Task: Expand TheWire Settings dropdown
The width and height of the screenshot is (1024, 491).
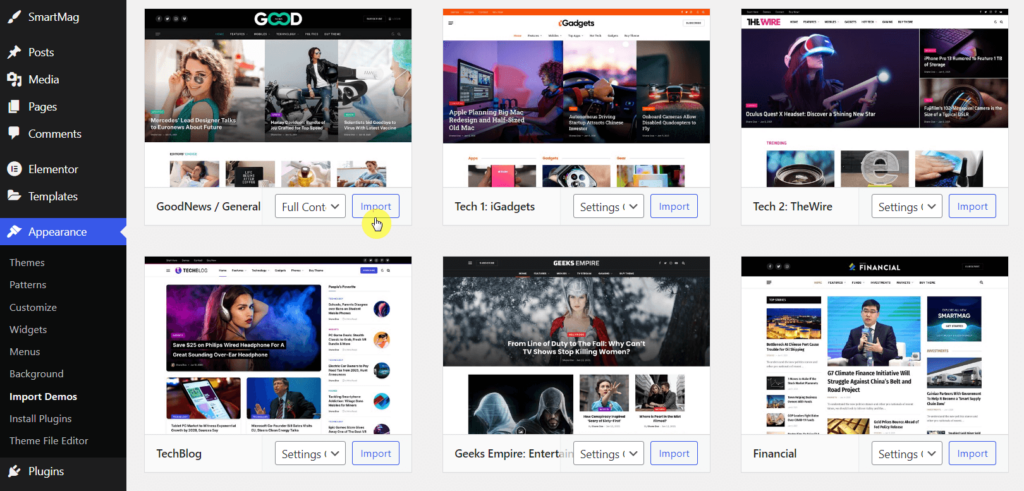Action: [907, 206]
